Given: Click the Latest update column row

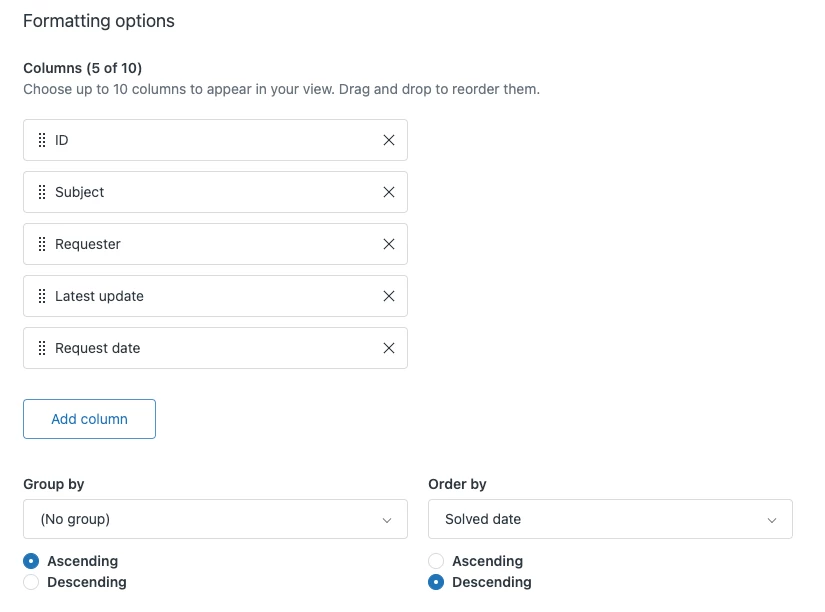Looking at the screenshot, I should (215, 296).
